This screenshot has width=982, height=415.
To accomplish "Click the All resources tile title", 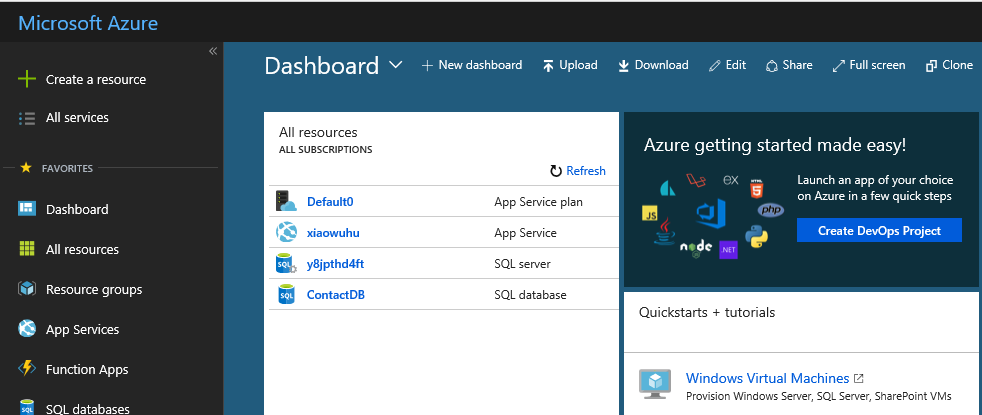I will click(x=318, y=133).
